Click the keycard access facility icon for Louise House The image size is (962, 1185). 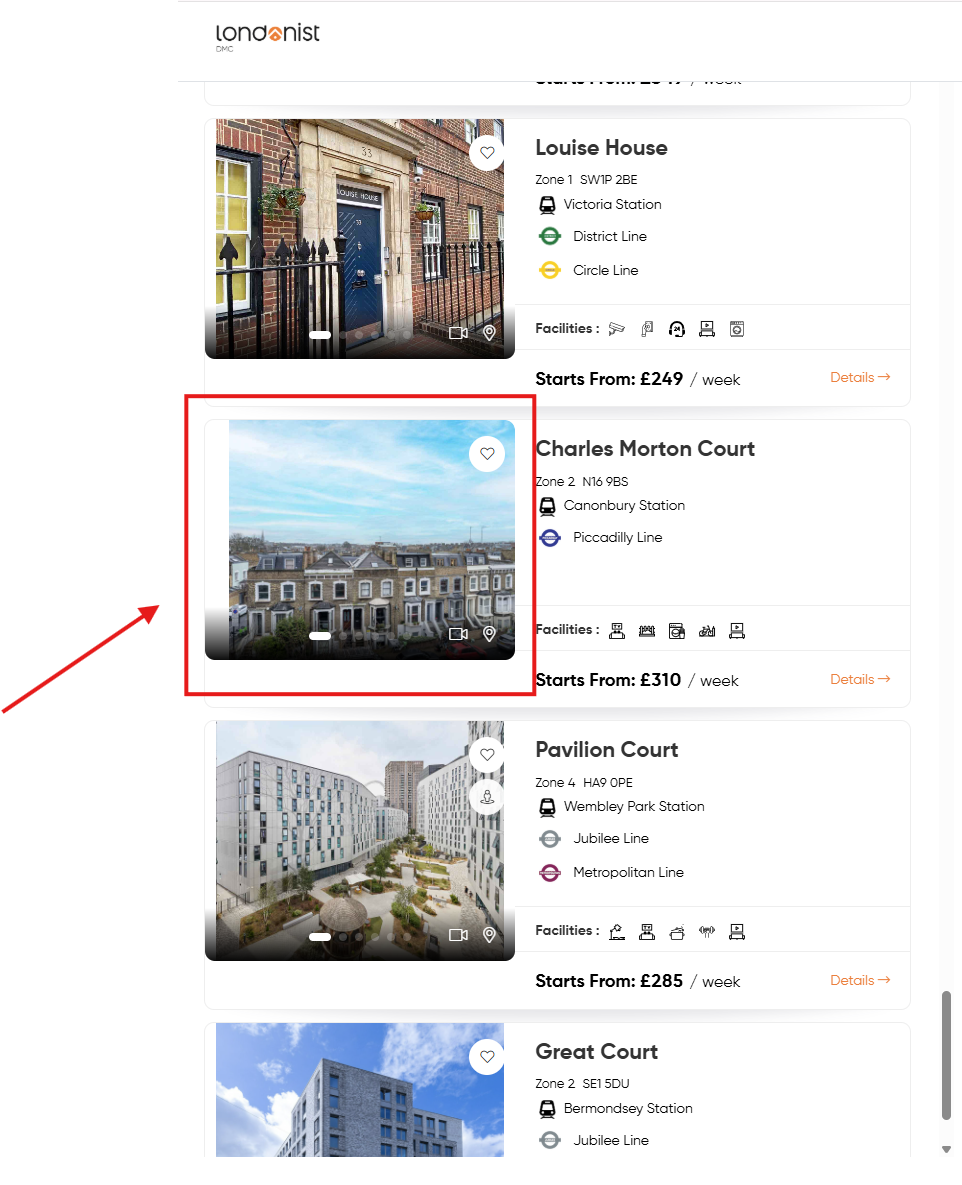[647, 329]
